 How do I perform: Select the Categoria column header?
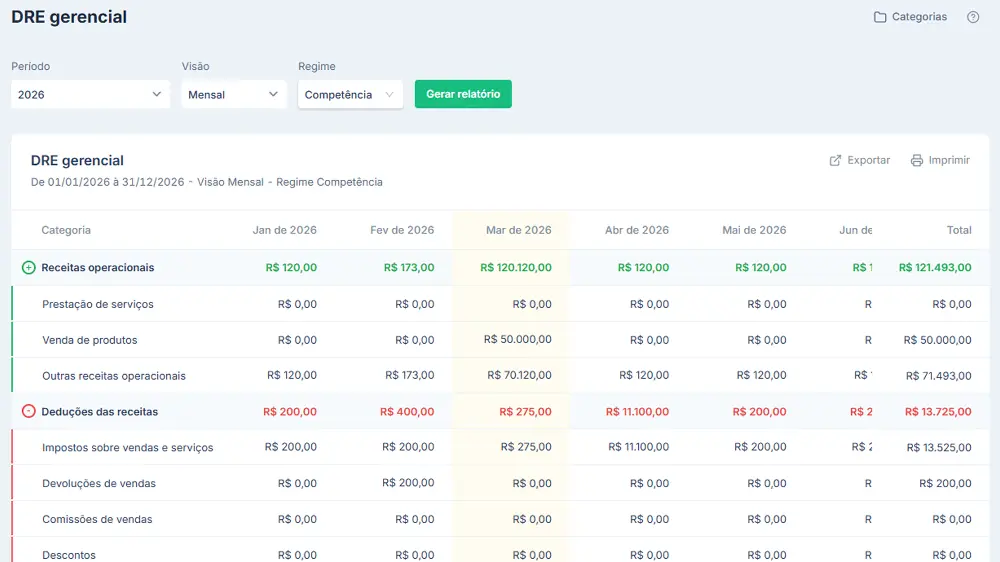point(66,230)
